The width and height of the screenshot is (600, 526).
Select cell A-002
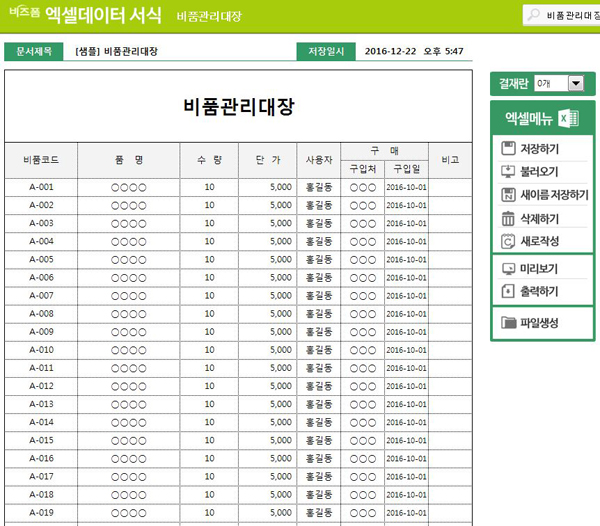[41, 205]
